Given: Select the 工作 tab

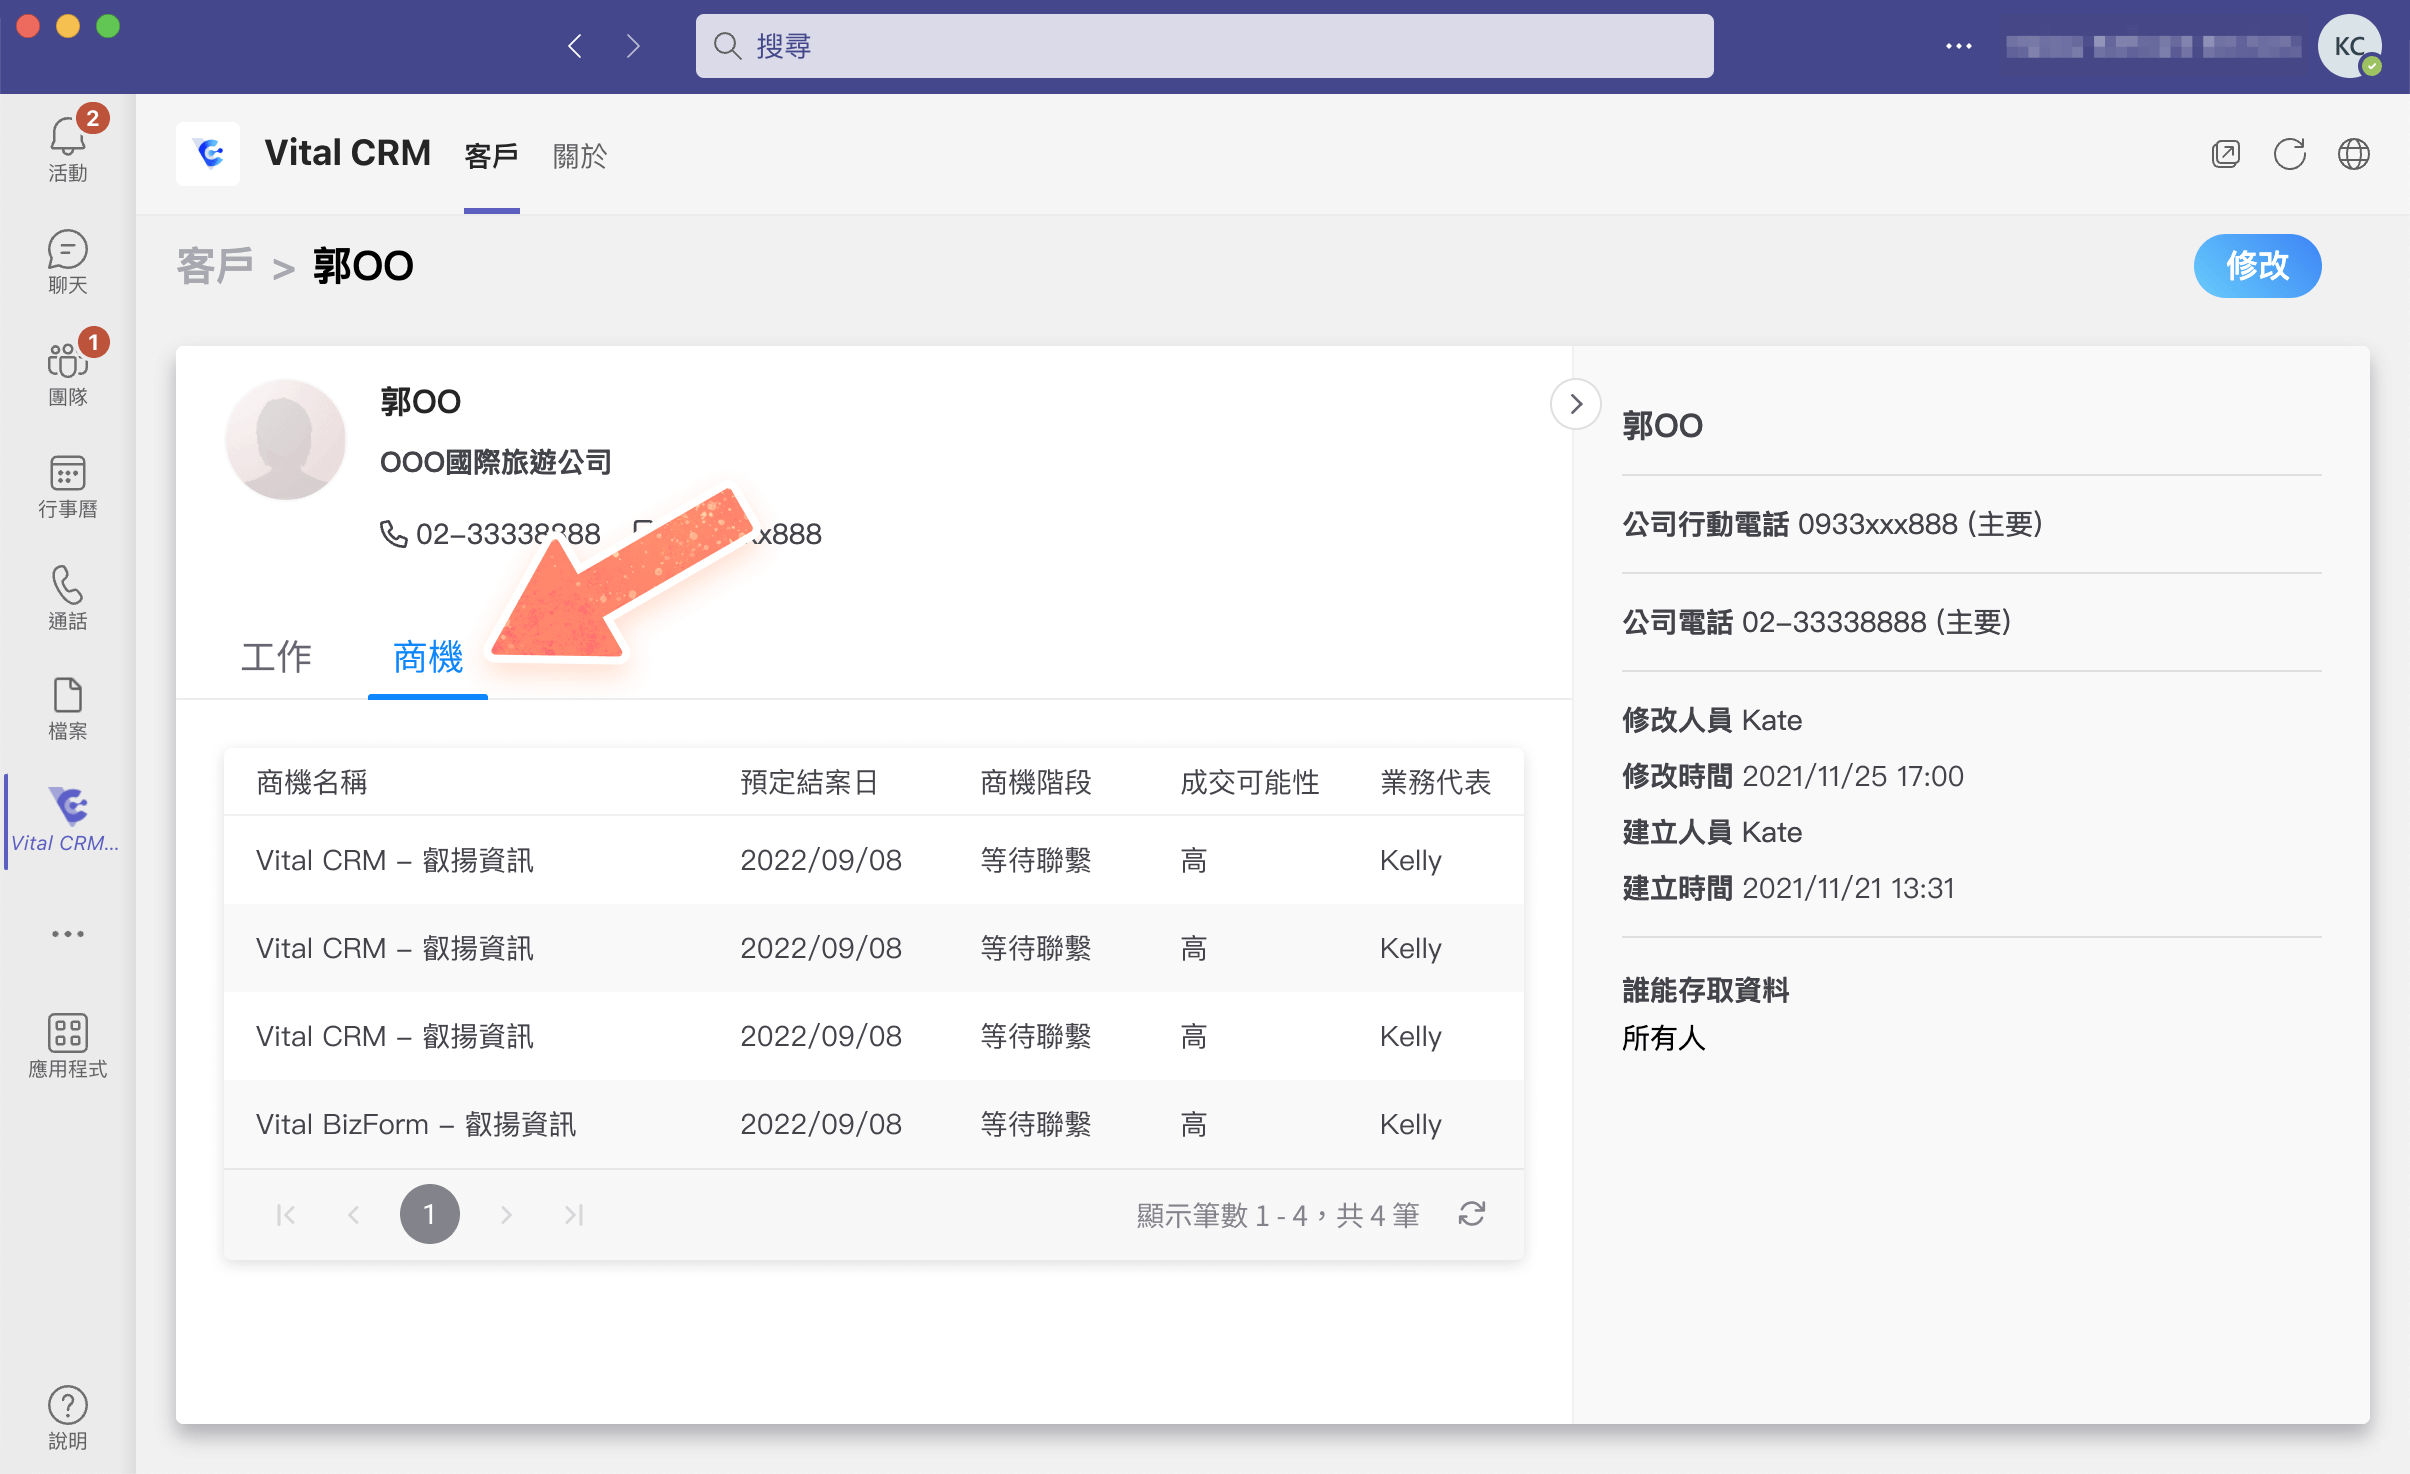Looking at the screenshot, I should [x=277, y=657].
